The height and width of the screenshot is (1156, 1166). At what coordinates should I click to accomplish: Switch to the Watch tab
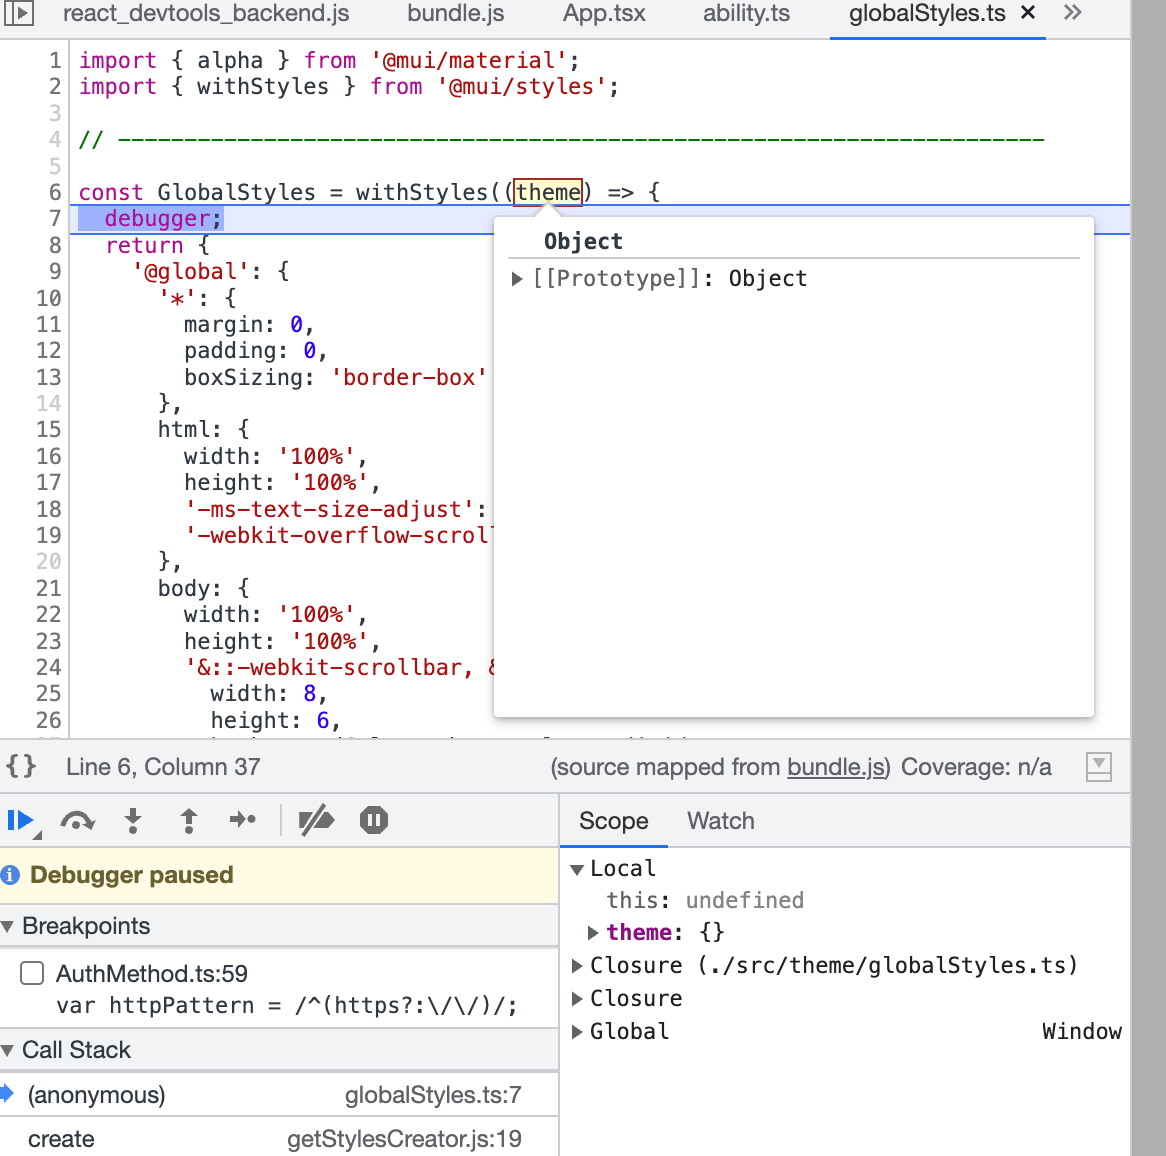(x=720, y=821)
